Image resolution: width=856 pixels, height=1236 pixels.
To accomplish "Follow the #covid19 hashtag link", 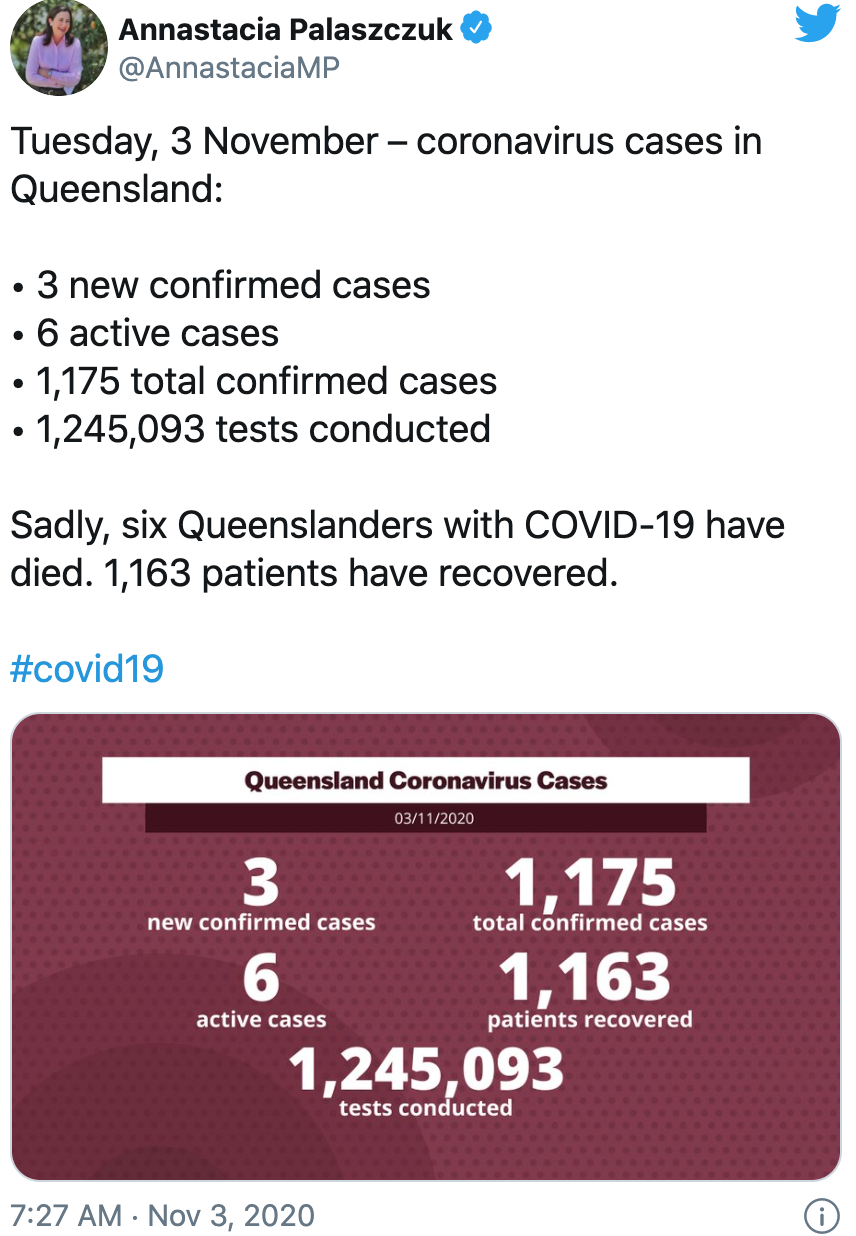I will click(86, 668).
